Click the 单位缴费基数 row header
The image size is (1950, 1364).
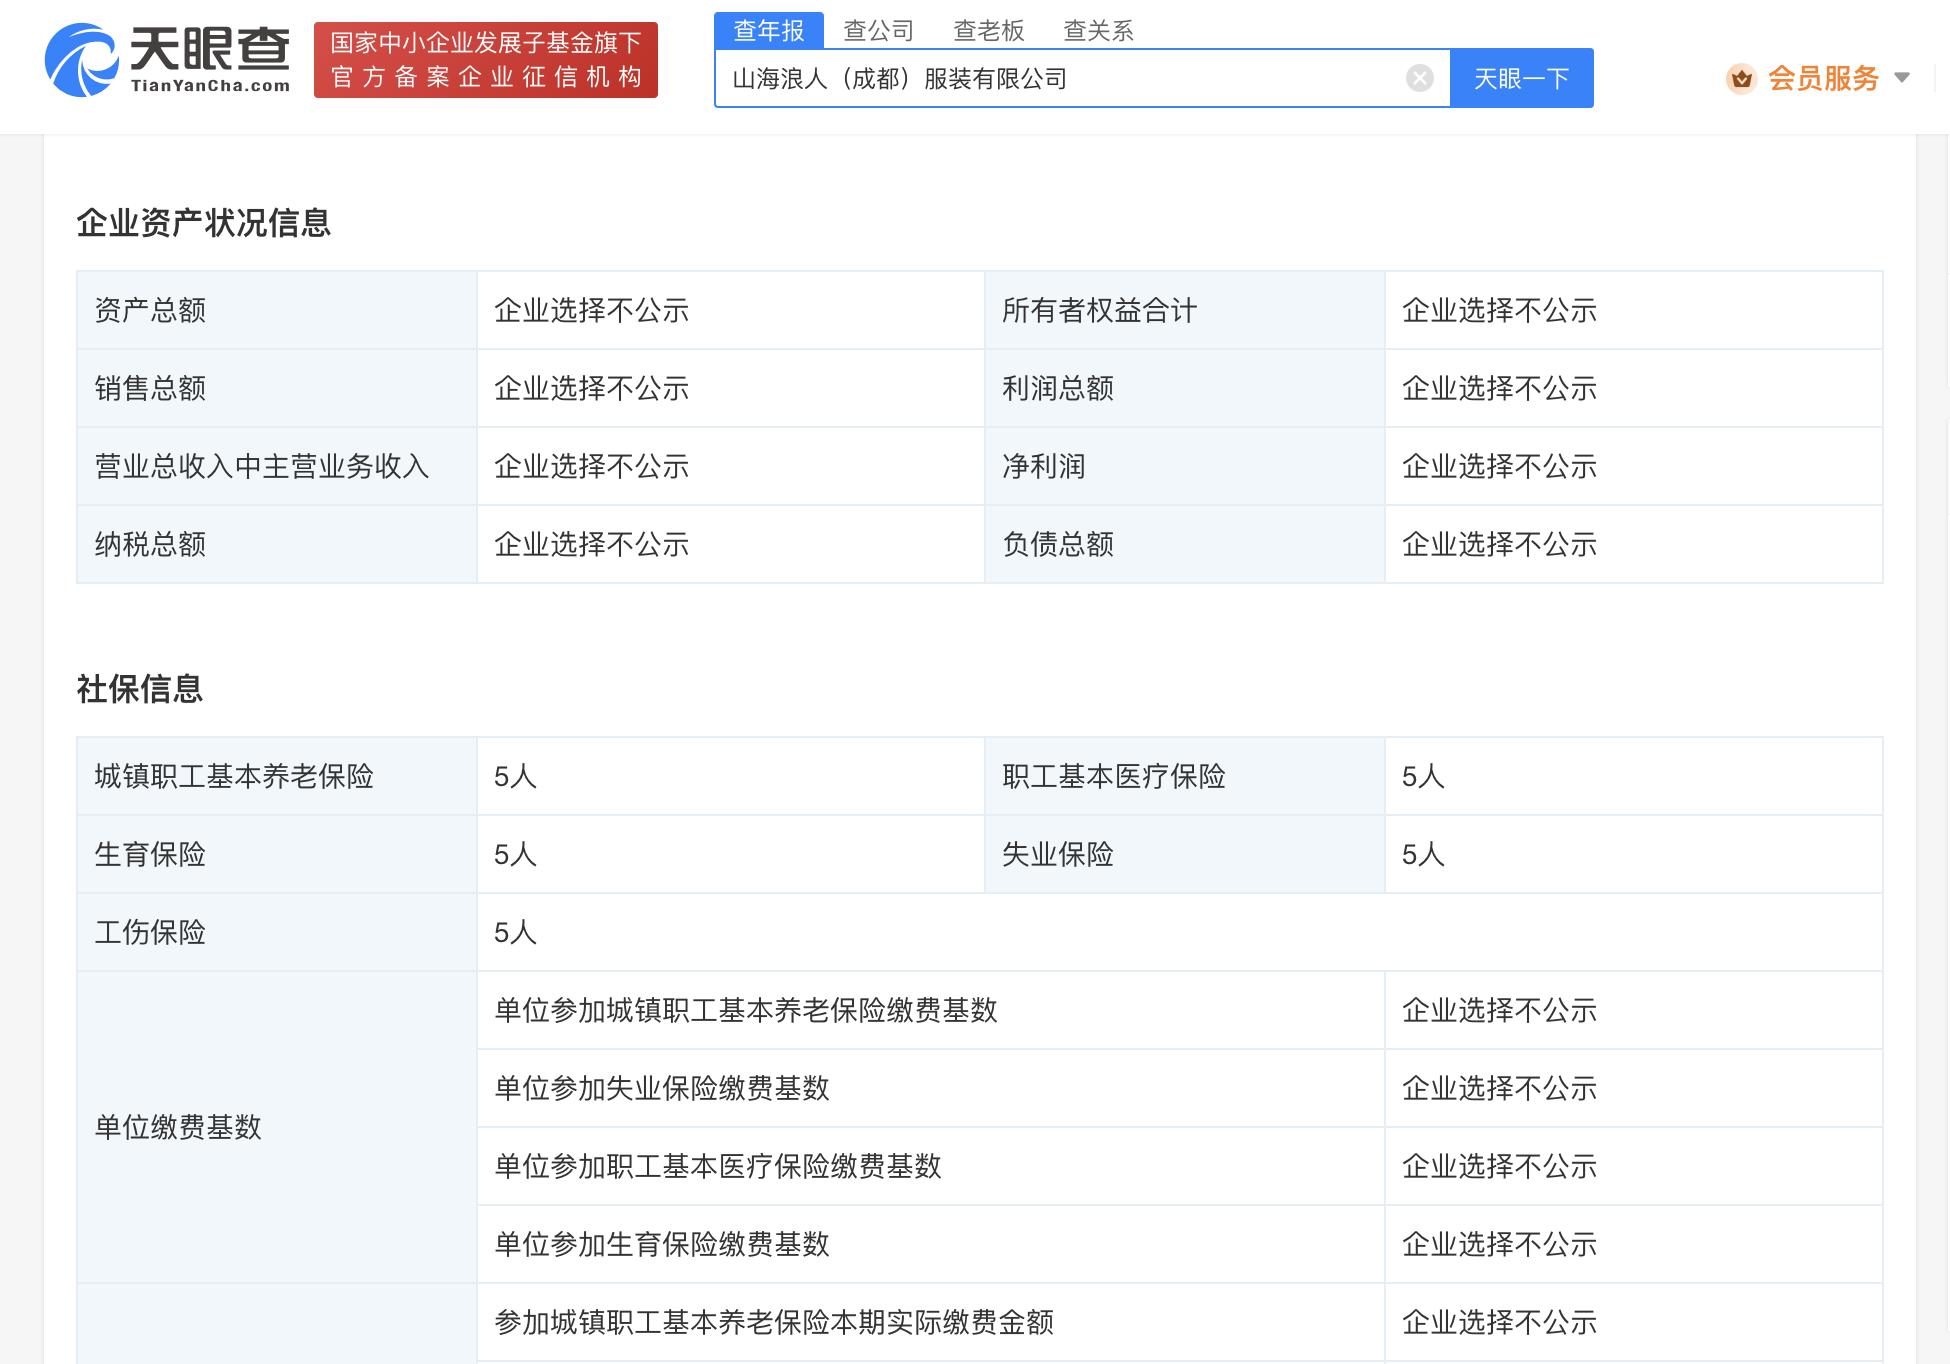click(x=277, y=1127)
